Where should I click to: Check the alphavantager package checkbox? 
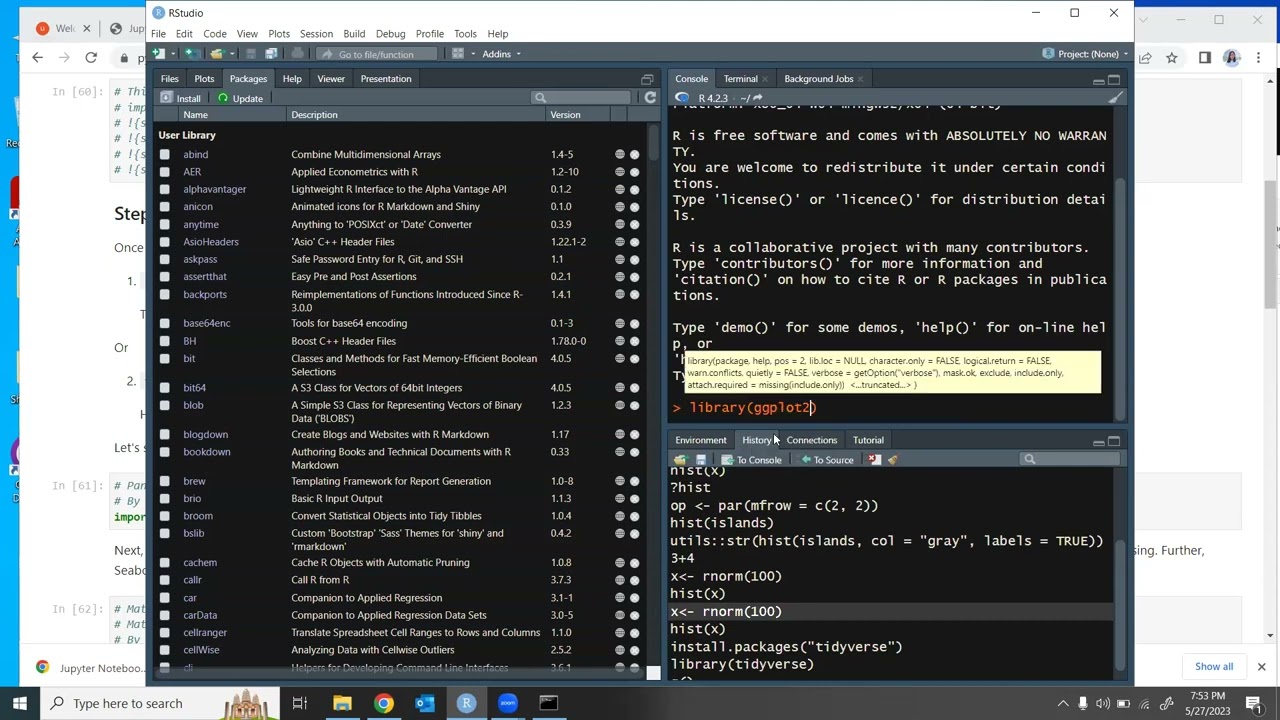tap(164, 189)
